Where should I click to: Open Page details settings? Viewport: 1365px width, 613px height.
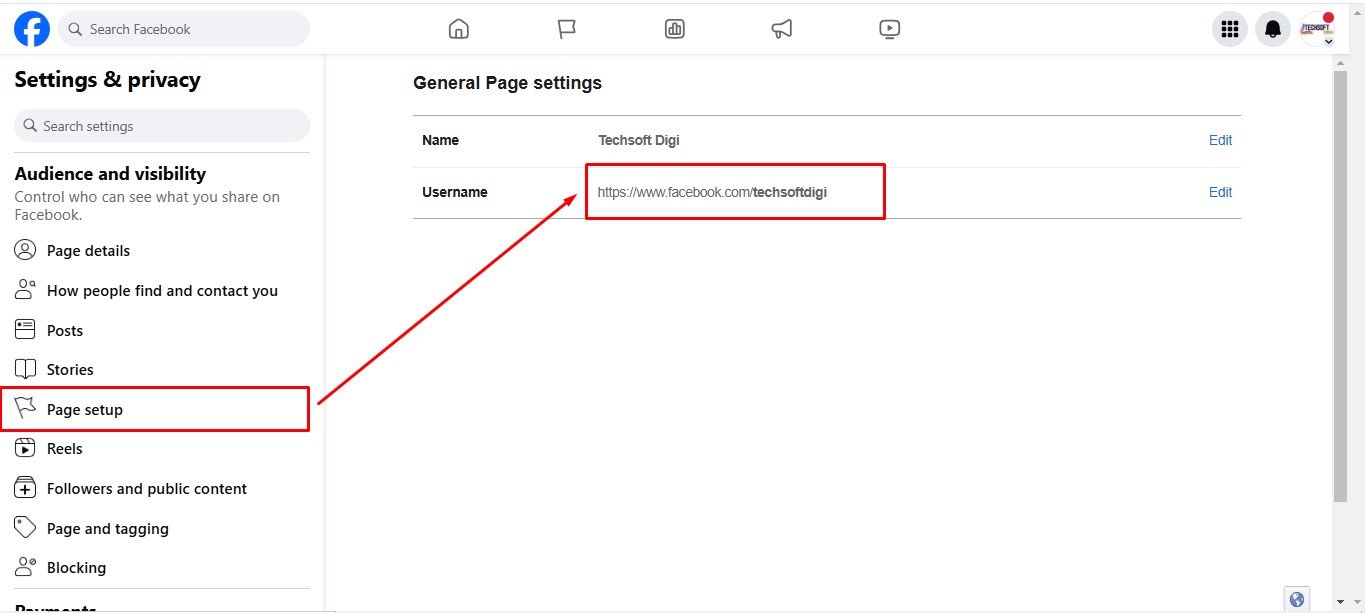(x=88, y=251)
